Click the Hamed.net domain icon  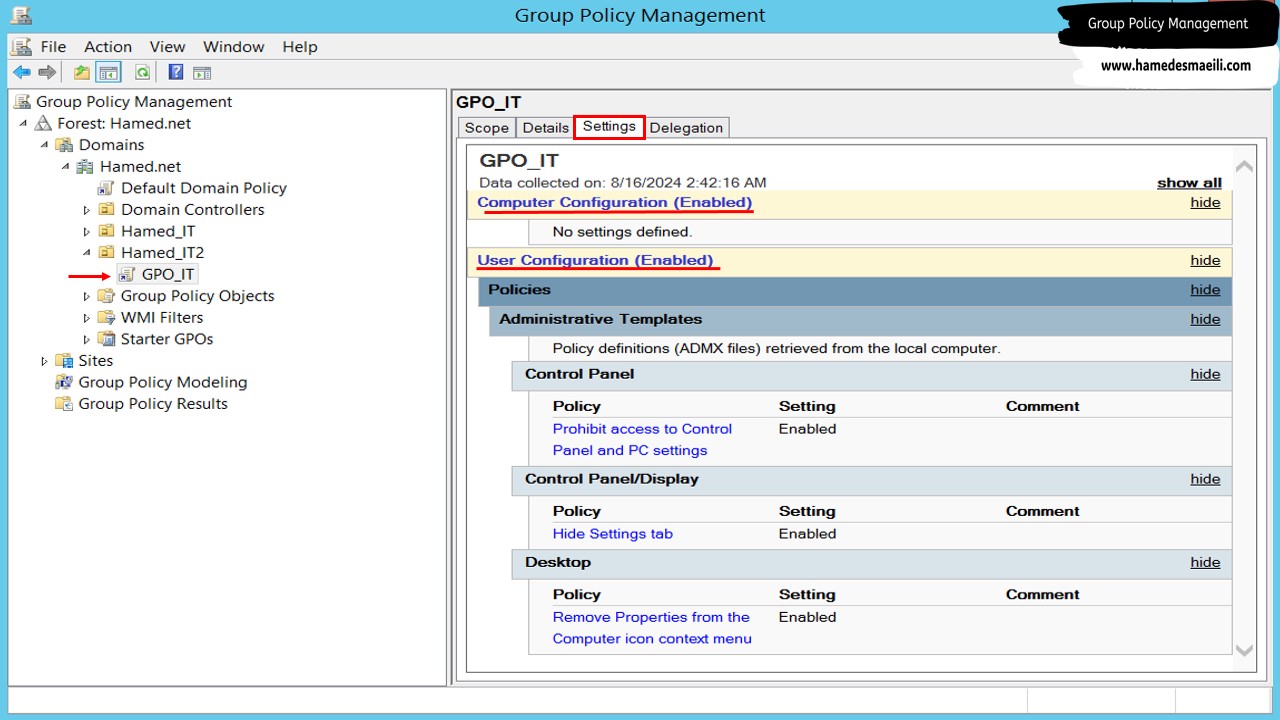86,166
